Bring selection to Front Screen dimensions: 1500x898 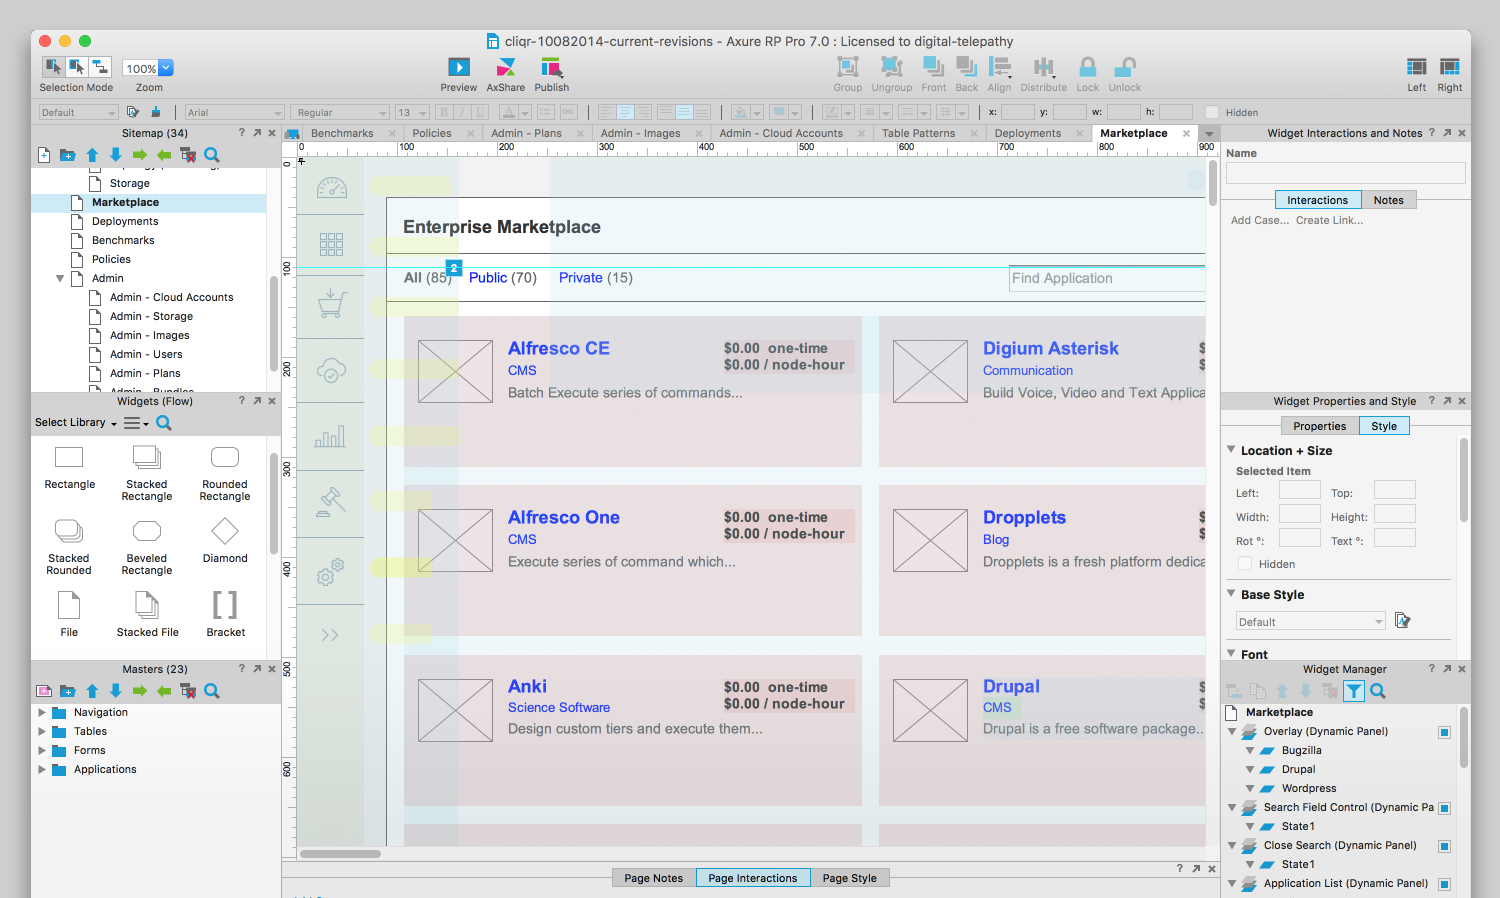point(933,67)
